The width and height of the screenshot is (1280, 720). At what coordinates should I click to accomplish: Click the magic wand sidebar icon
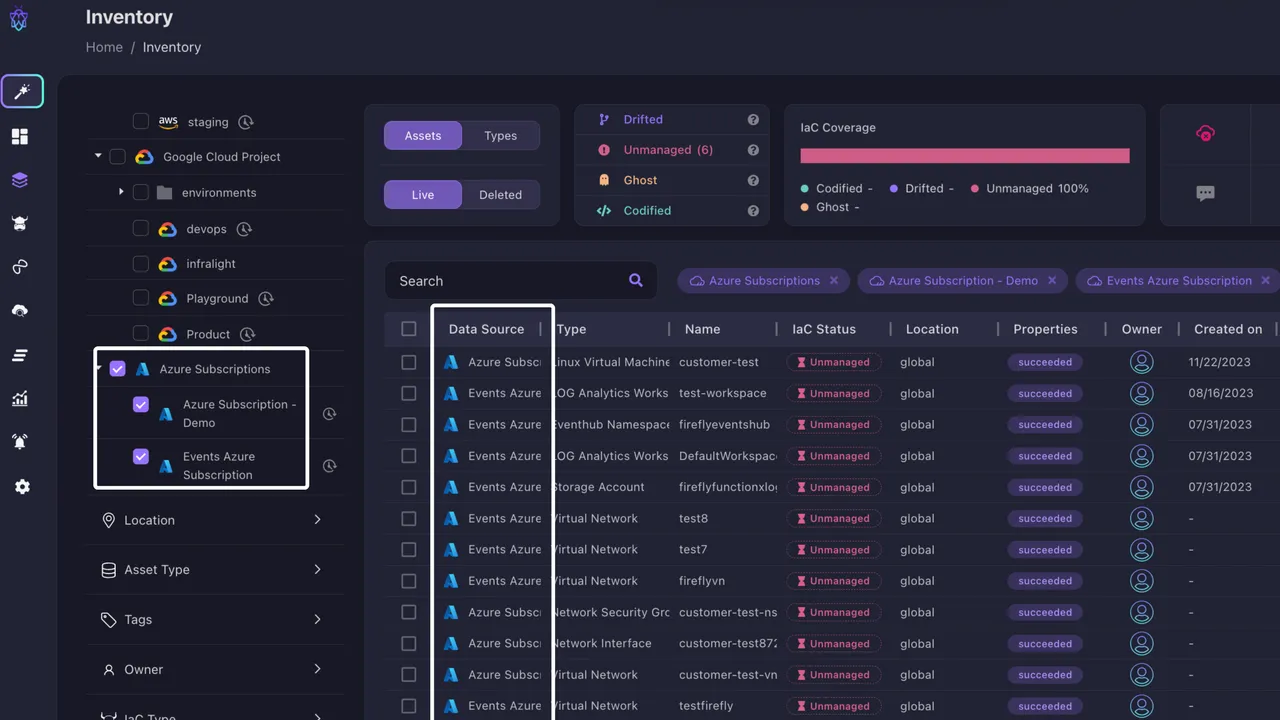(22, 92)
